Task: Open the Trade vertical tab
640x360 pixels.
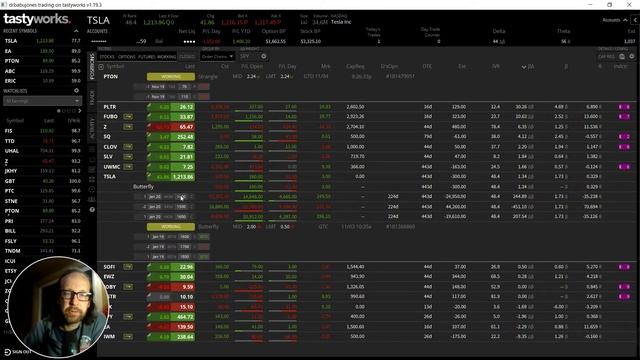Action: [92, 98]
